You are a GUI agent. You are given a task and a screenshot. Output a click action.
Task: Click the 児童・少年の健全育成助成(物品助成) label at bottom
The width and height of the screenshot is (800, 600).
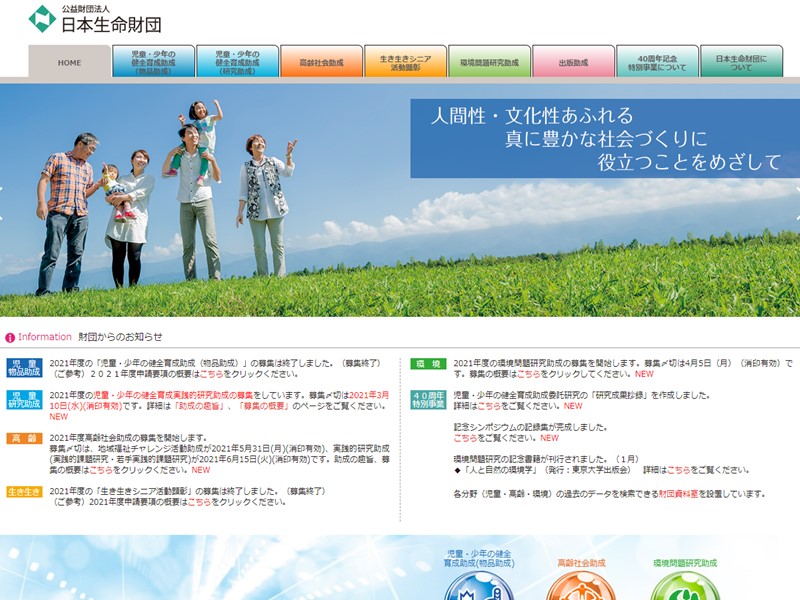pyautogui.click(x=479, y=559)
